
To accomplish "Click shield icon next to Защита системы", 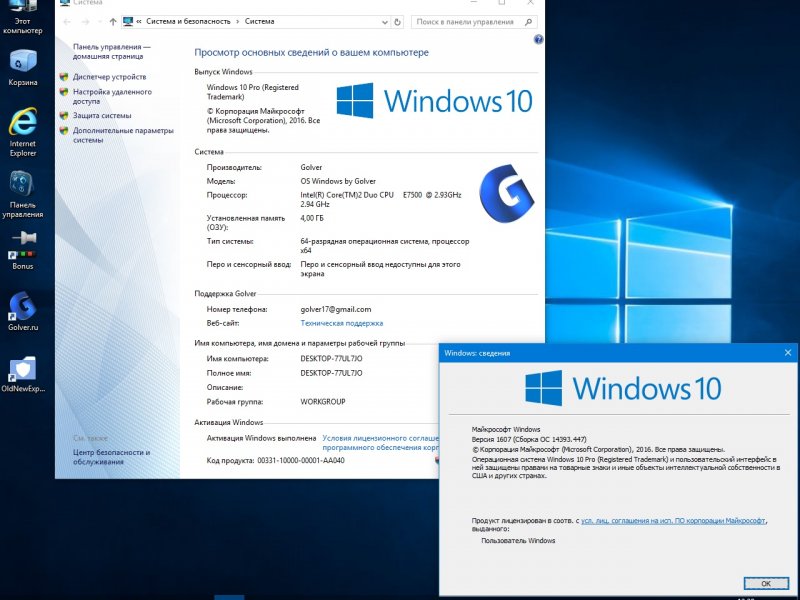I will coord(64,116).
